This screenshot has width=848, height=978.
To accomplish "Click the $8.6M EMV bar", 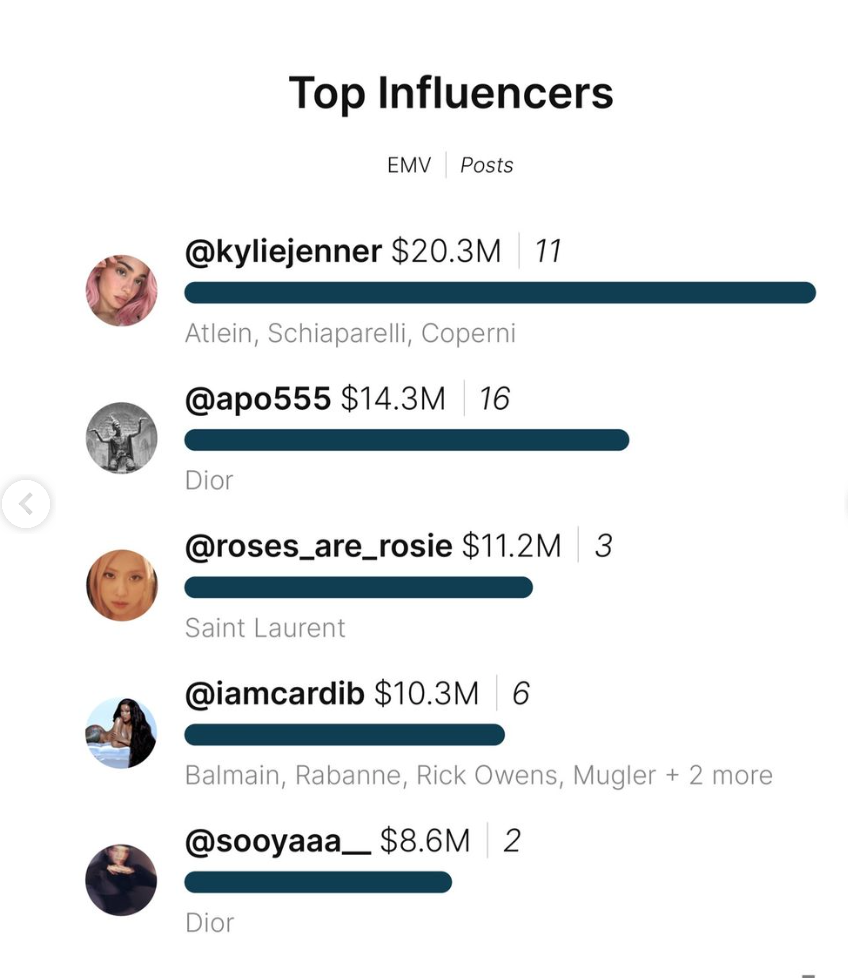I will pyautogui.click(x=318, y=882).
